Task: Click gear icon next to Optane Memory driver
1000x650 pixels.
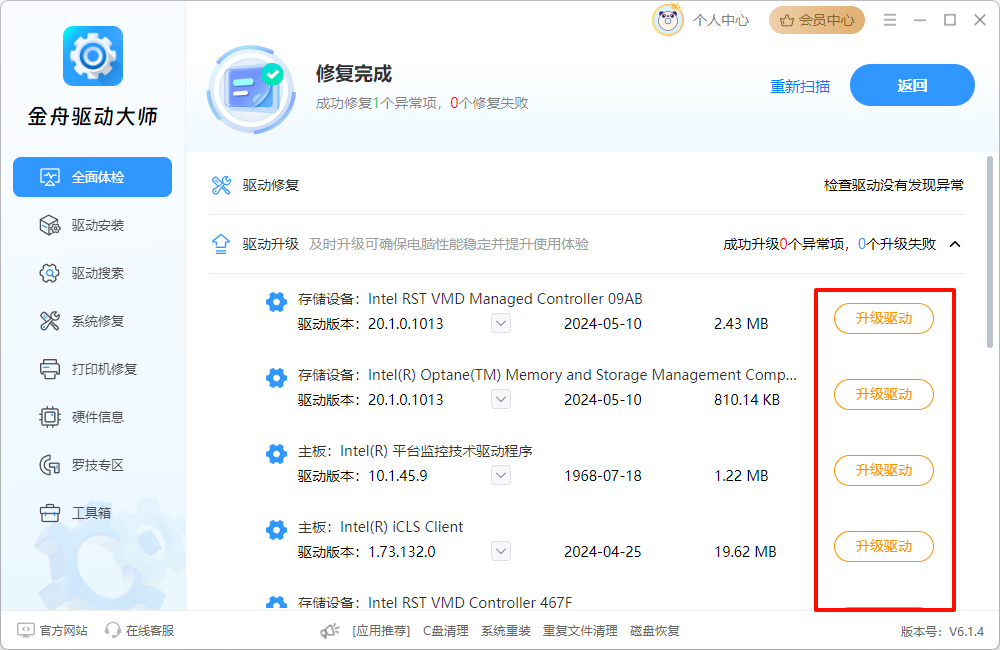Action: (276, 378)
